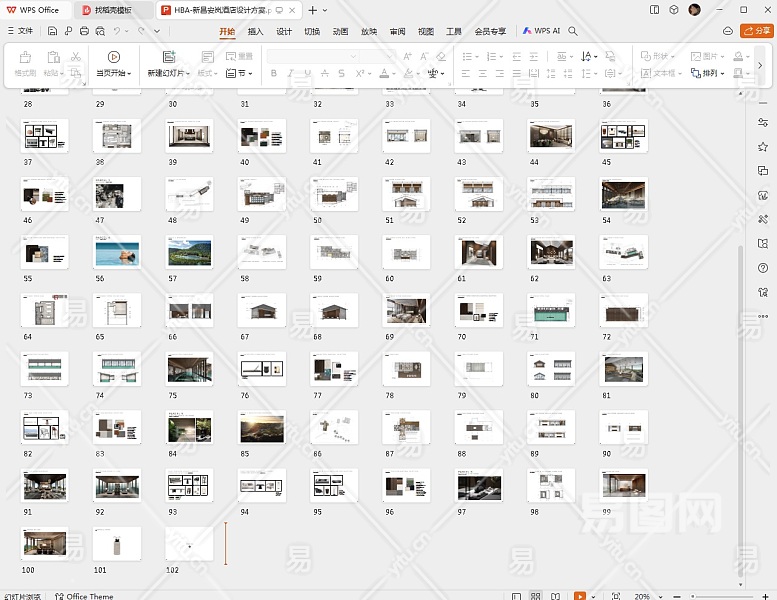
Task: Open the properties sliders sidebar icon
Action: (x=763, y=122)
